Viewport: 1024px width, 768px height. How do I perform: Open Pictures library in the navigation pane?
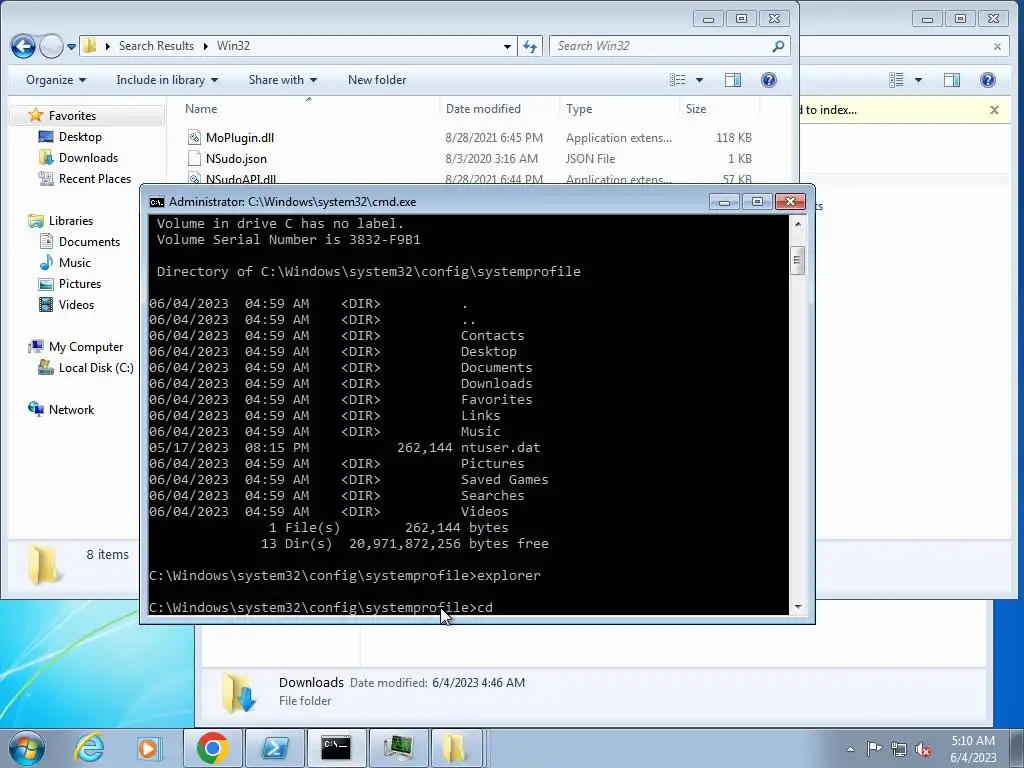coord(80,283)
